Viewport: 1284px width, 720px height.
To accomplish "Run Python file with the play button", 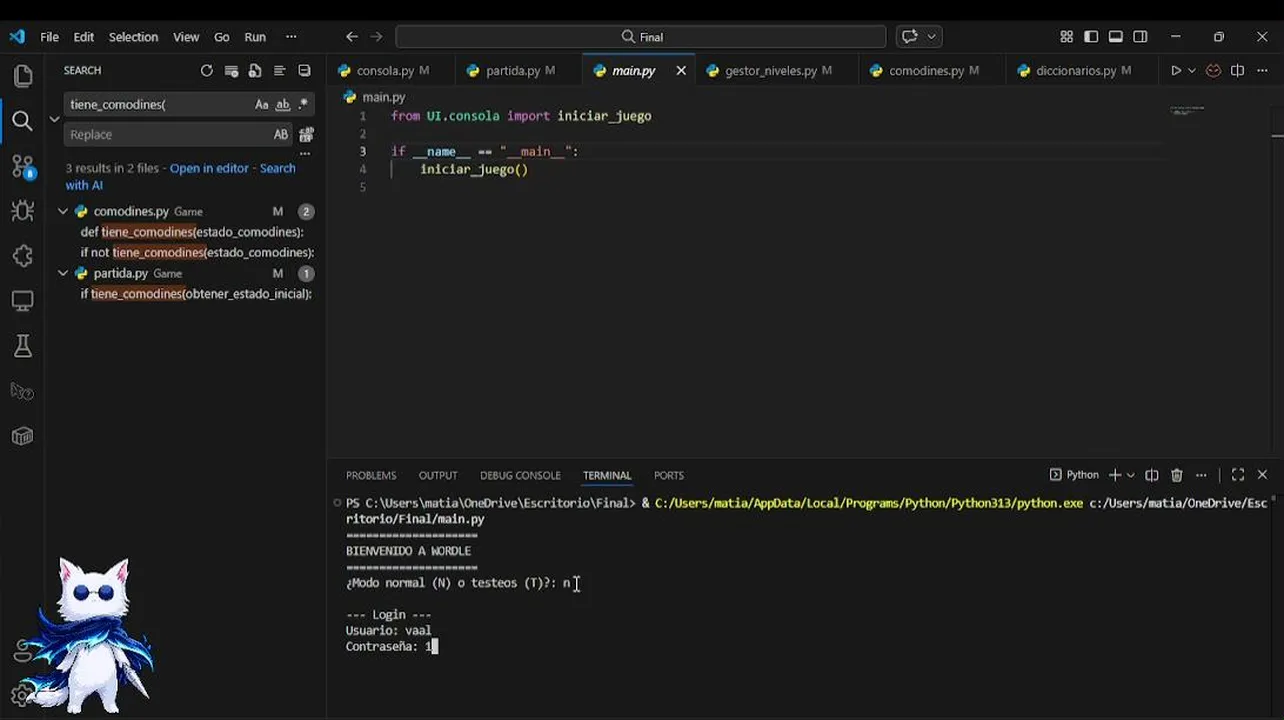I will 1176,71.
